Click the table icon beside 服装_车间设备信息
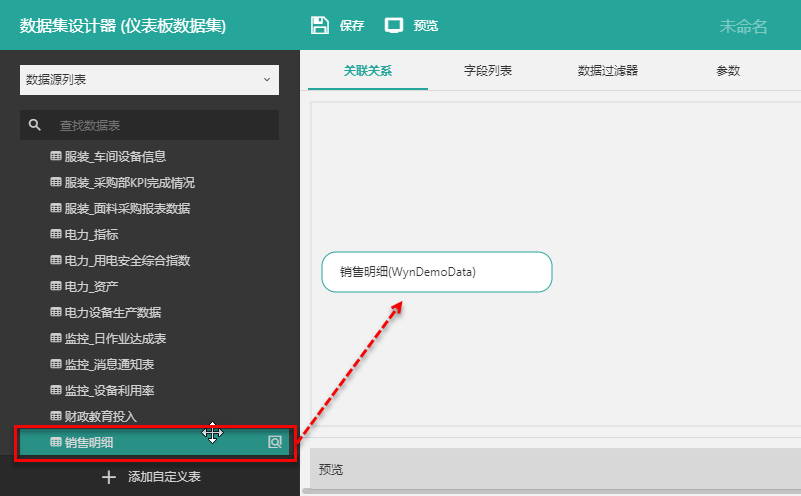This screenshot has height=496, width=801. point(56,156)
